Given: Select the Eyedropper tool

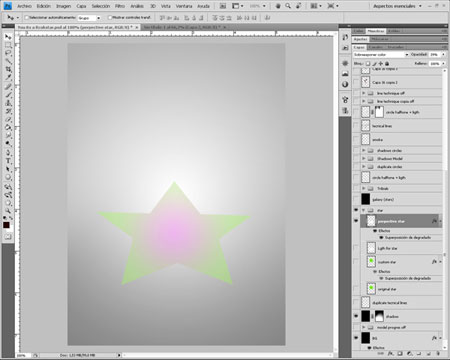Looking at the screenshot, I should click(8, 77).
